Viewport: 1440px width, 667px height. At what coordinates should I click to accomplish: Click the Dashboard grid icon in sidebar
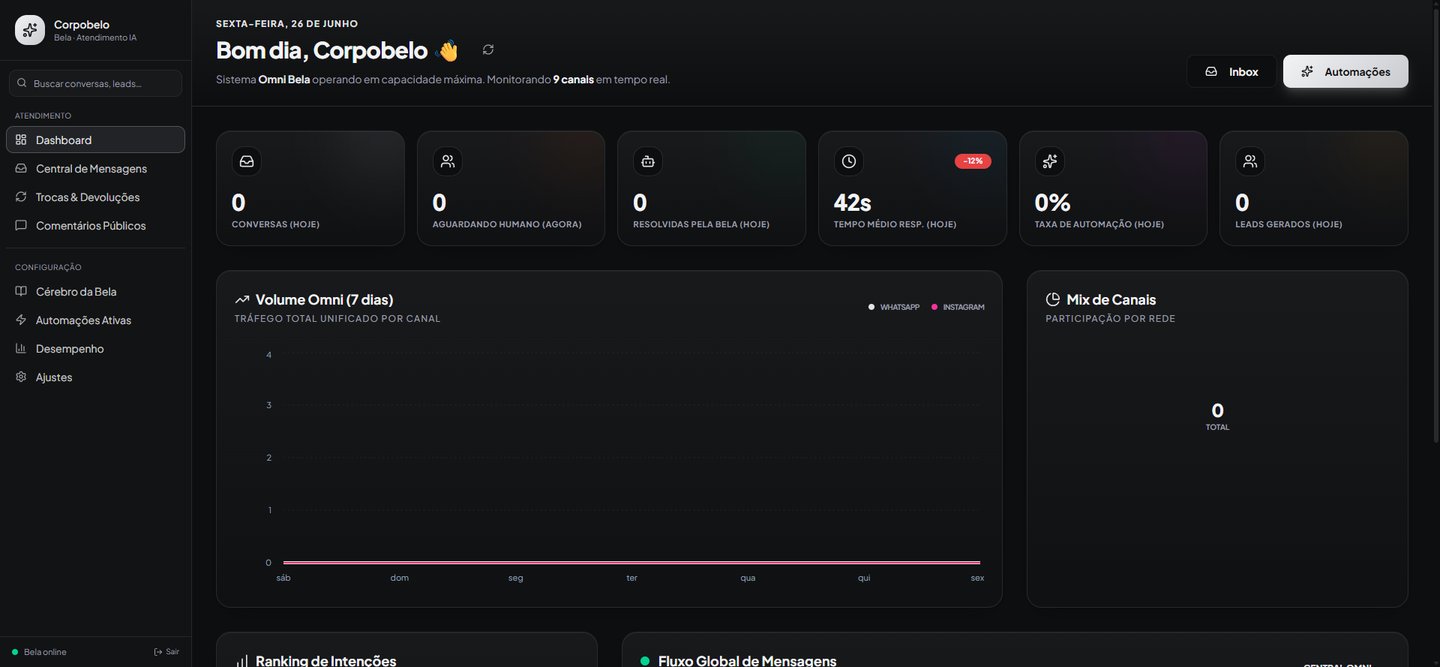tap(21, 139)
